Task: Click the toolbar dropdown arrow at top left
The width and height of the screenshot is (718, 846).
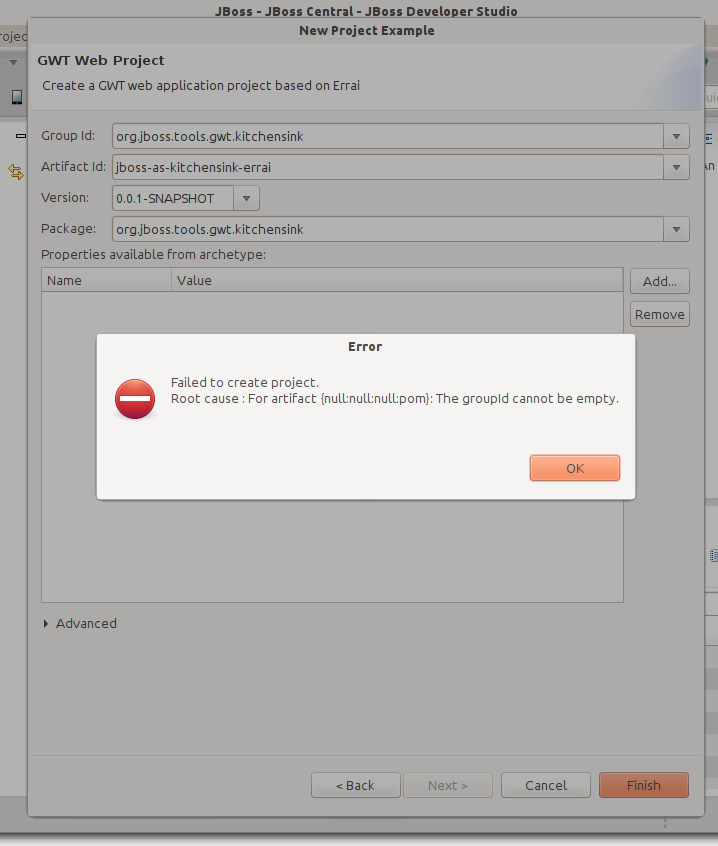Action: [x=13, y=63]
